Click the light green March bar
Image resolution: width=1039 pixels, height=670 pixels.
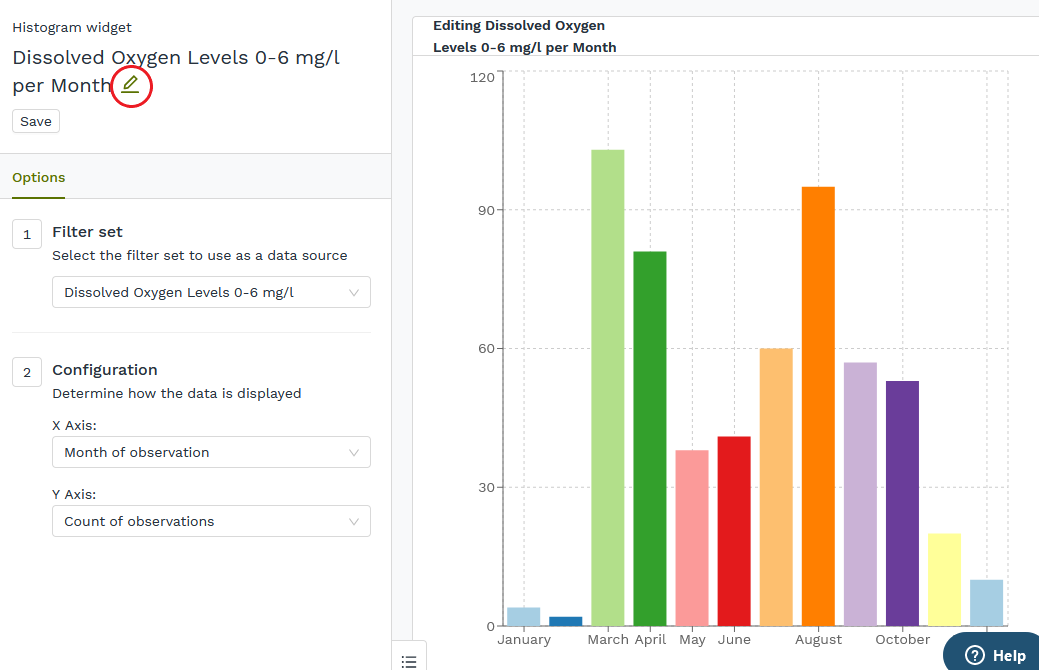[x=608, y=388]
